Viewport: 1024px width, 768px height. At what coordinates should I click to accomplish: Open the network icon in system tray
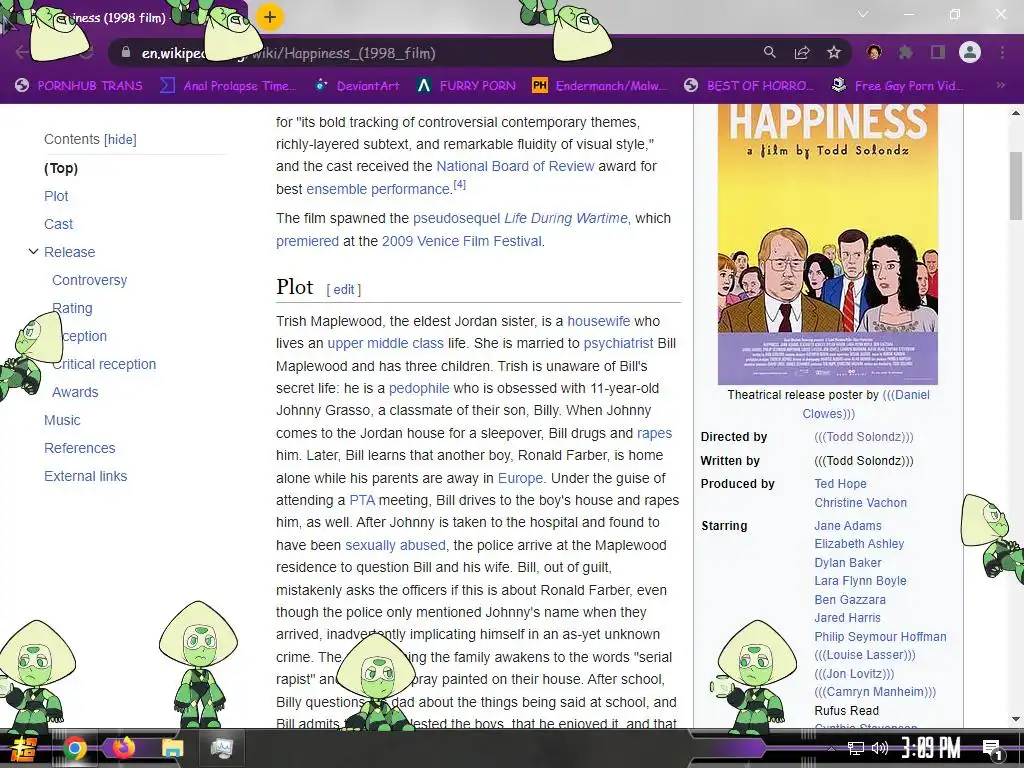855,748
